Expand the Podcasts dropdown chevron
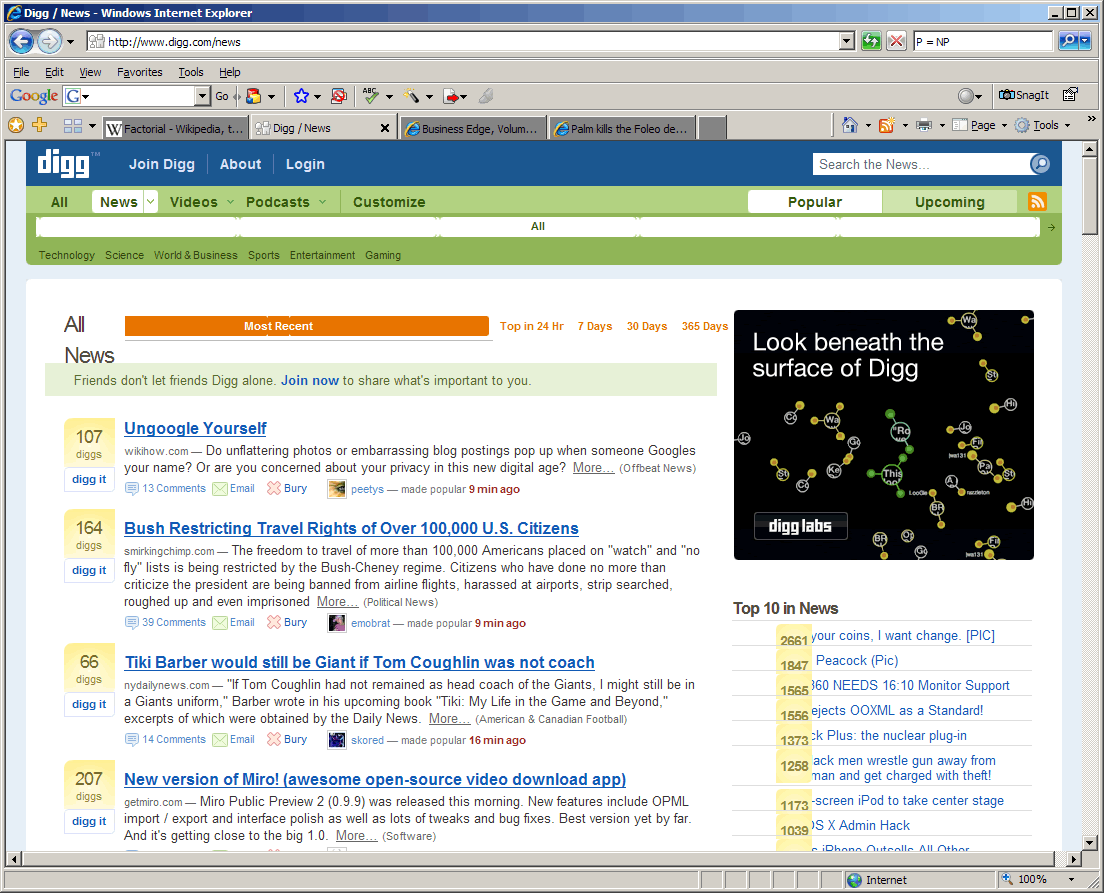 coord(322,202)
